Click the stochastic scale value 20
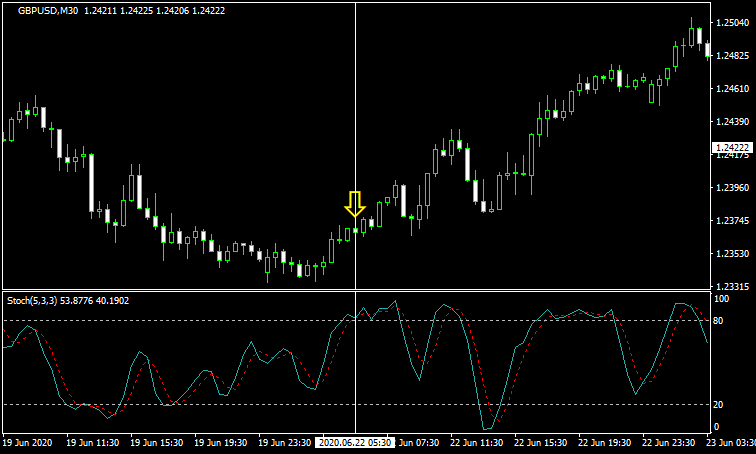Screen dimensions: 756x454 (718, 405)
